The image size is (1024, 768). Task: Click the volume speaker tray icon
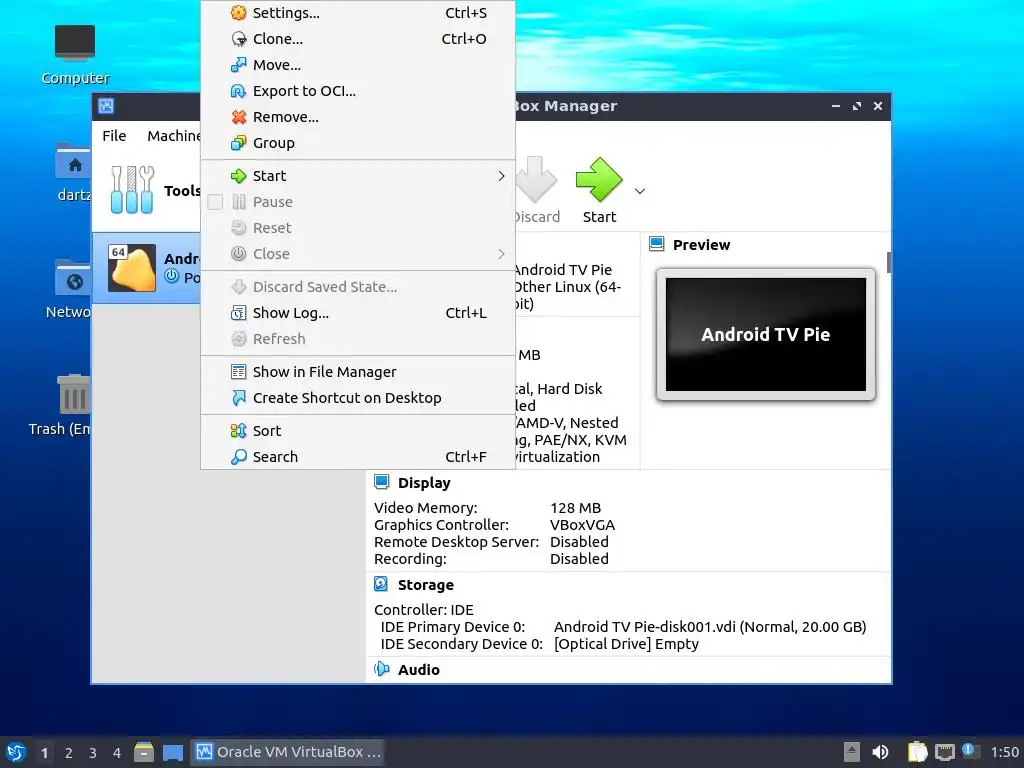[880, 752]
